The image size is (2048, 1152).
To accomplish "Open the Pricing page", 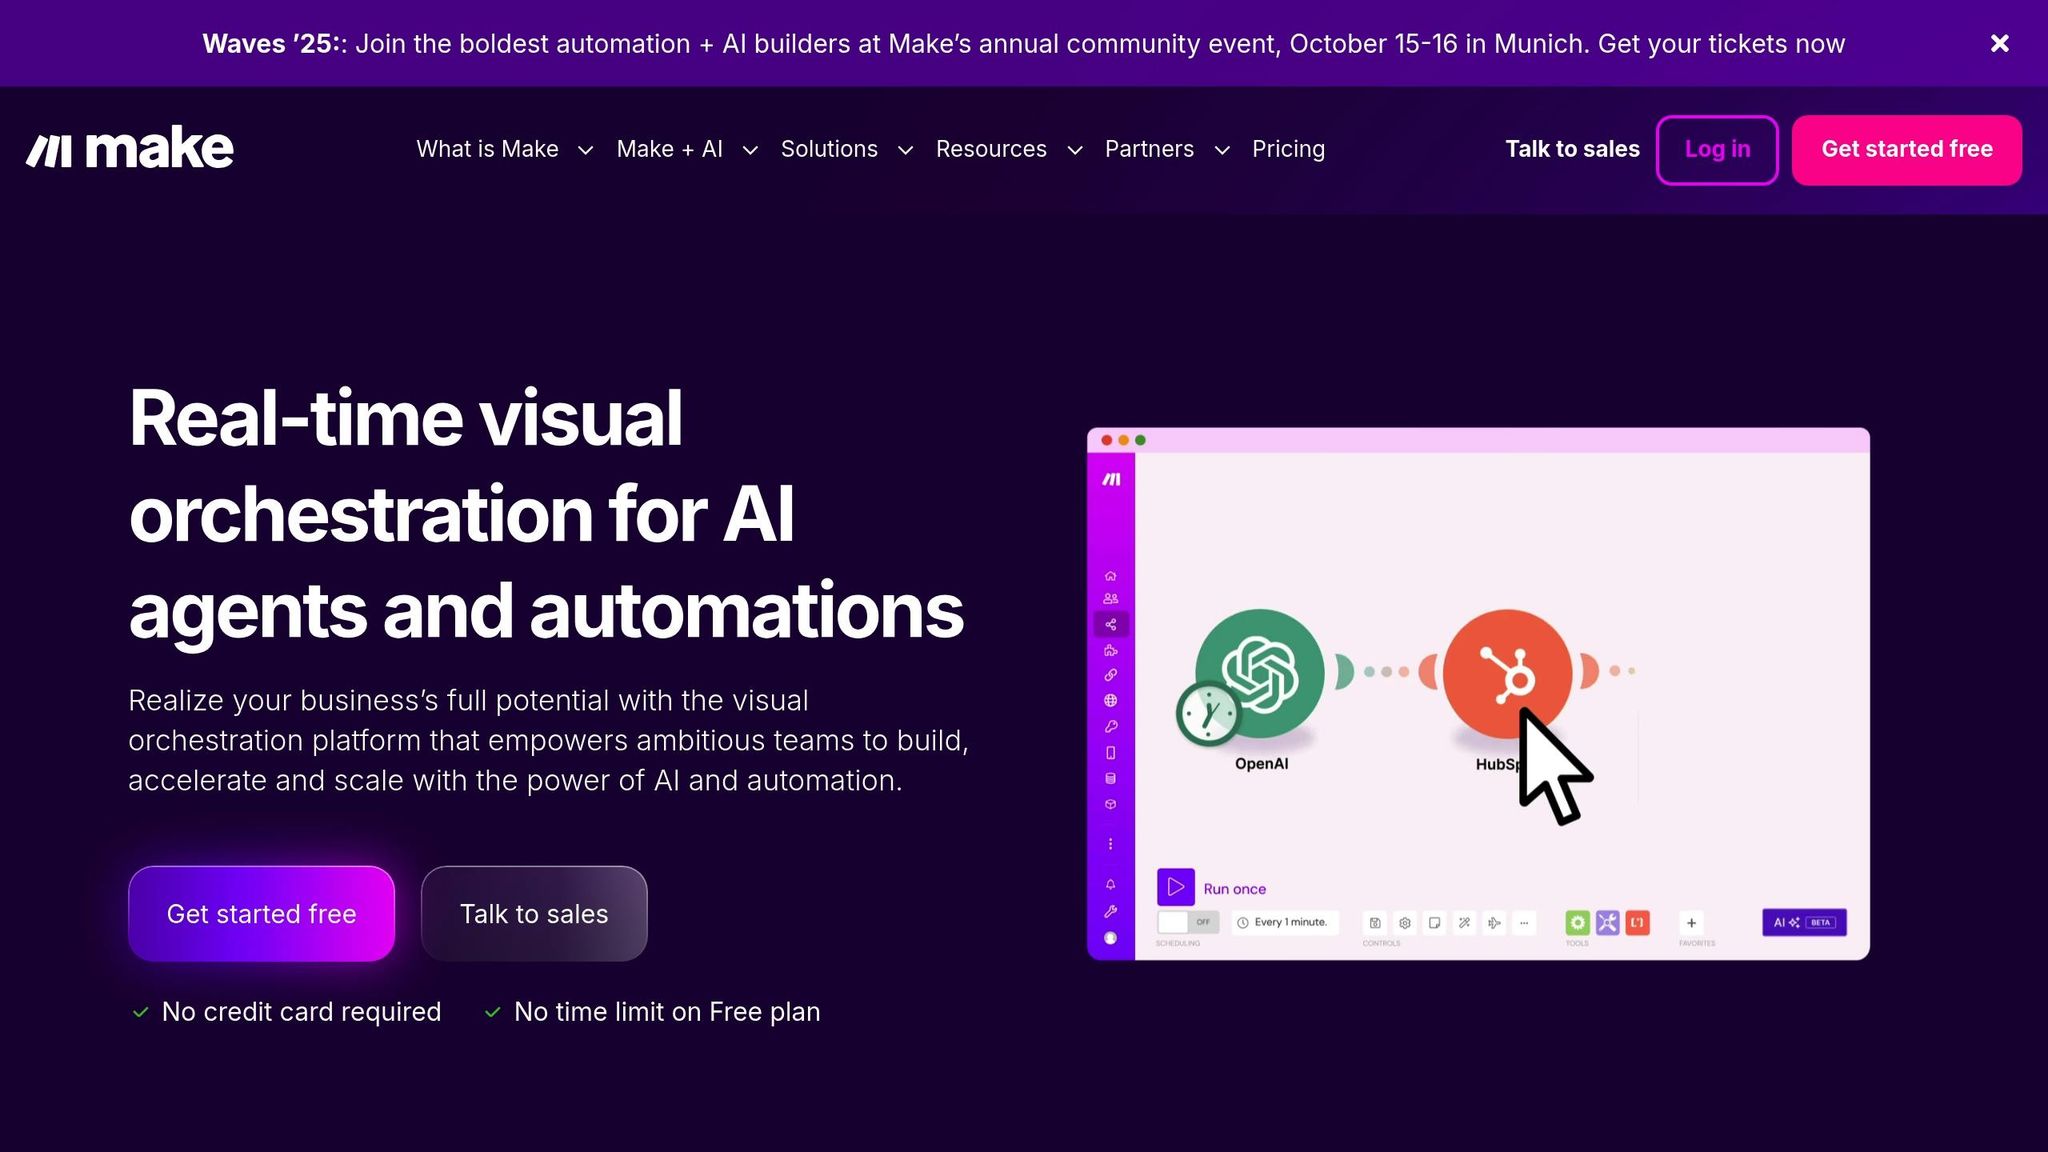I will [x=1288, y=149].
